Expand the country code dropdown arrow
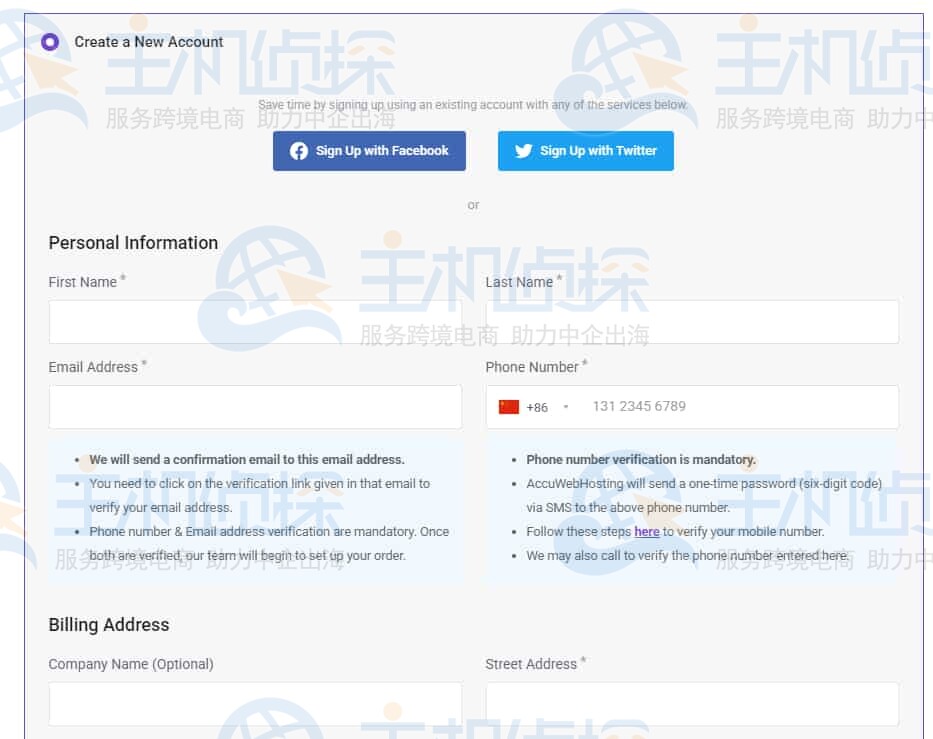The height and width of the screenshot is (739, 933). 566,407
